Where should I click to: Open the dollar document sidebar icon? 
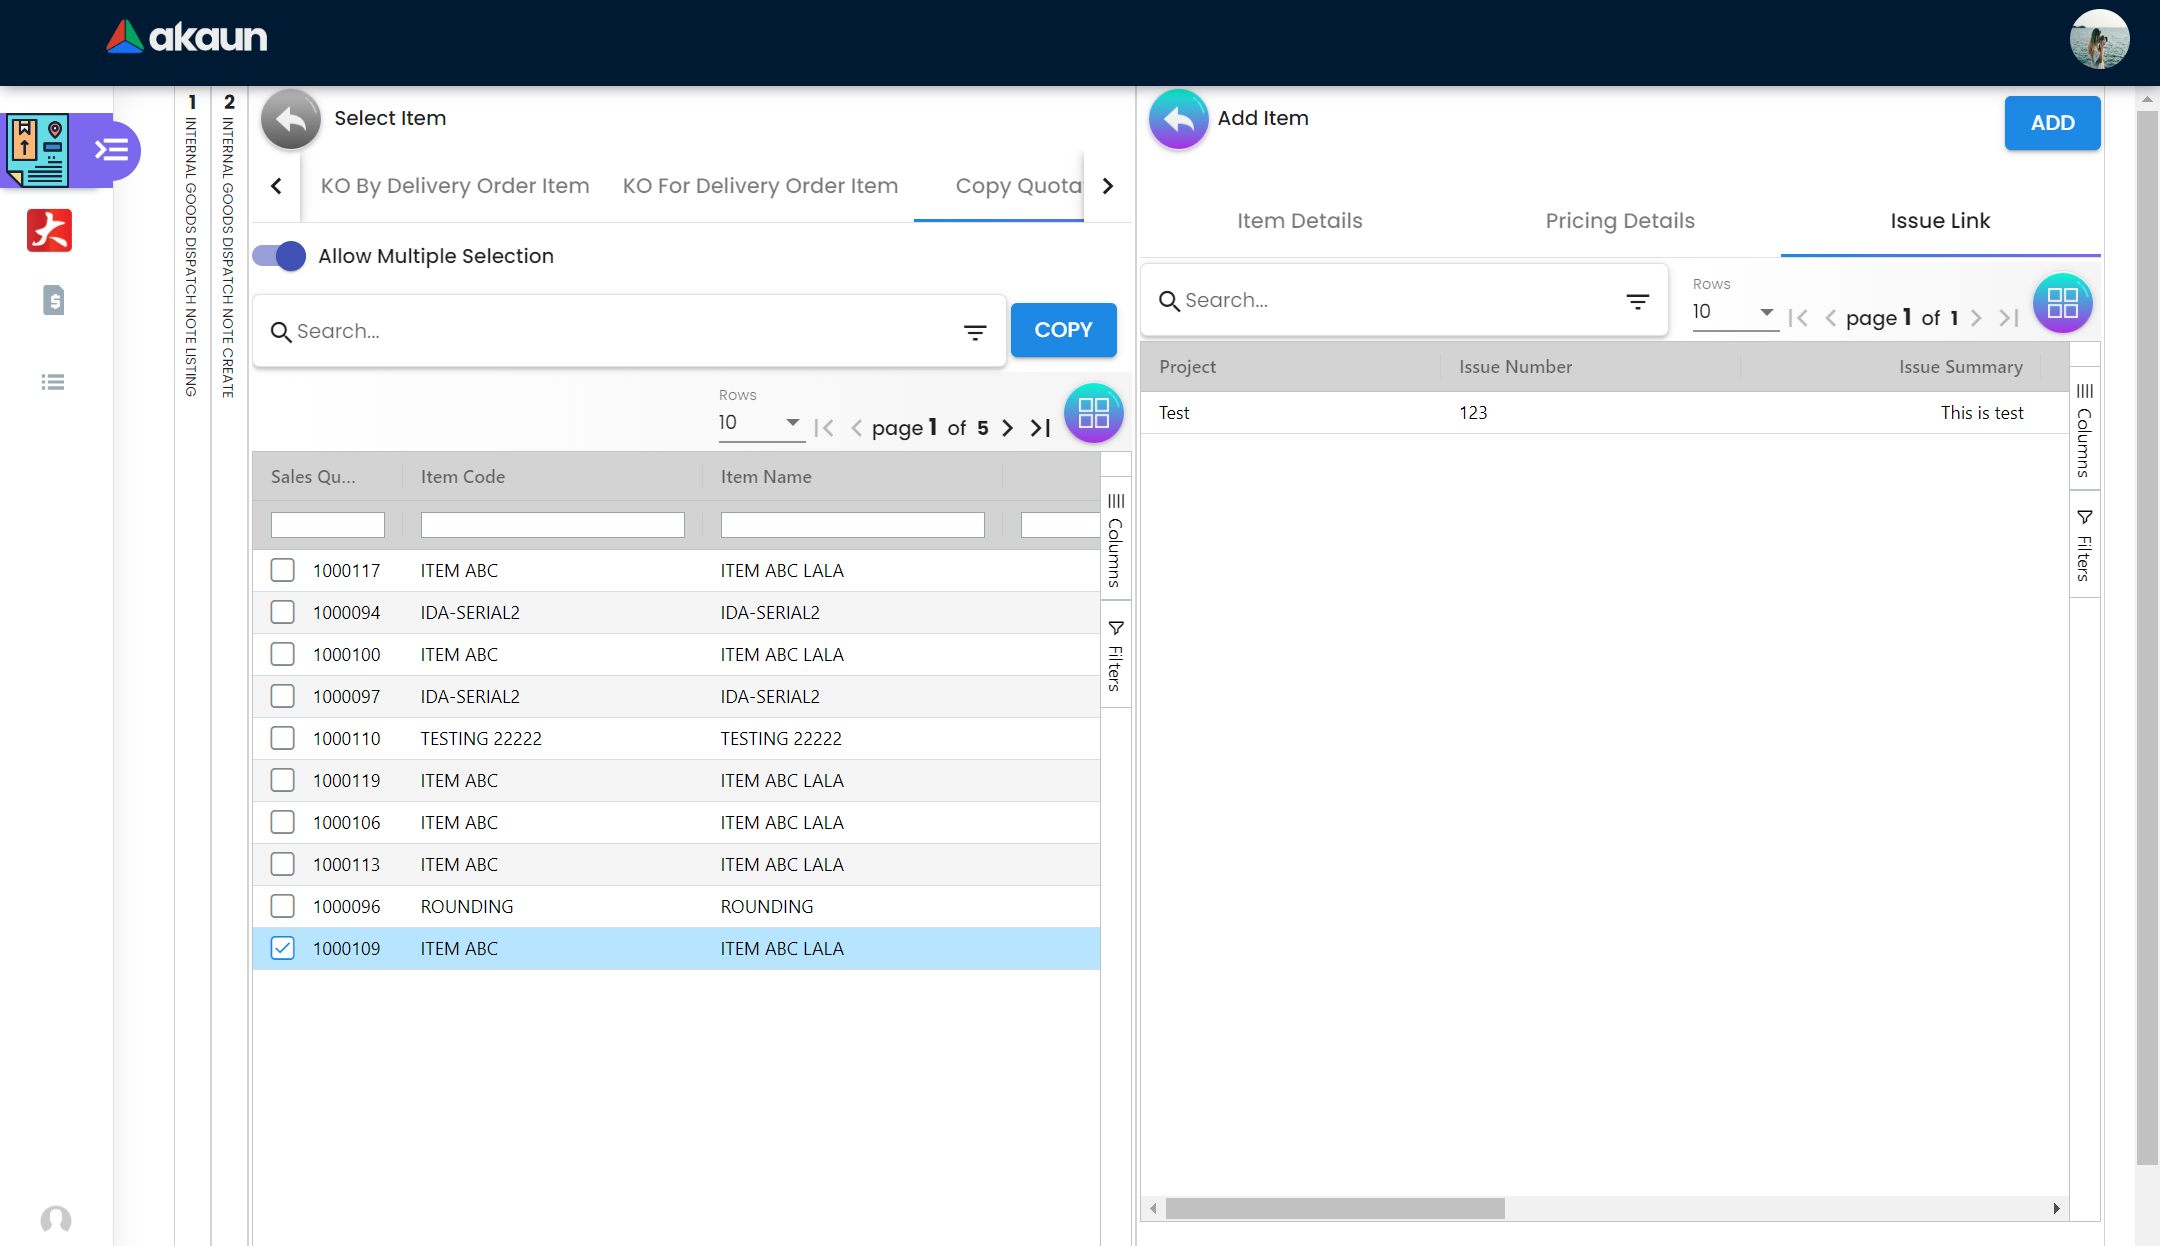click(x=54, y=300)
